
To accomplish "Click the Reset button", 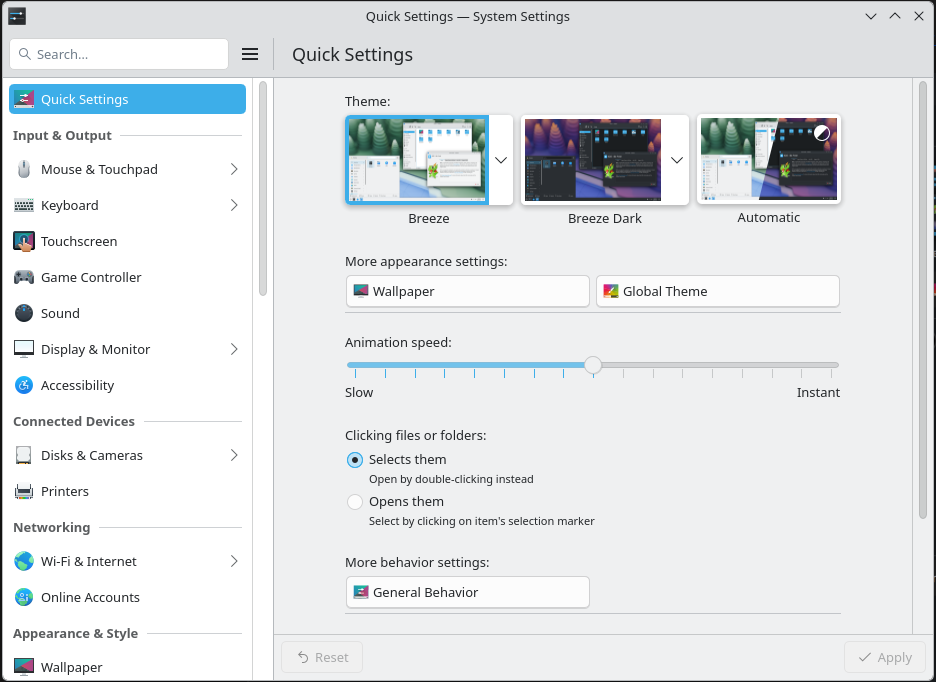I will tap(322, 658).
